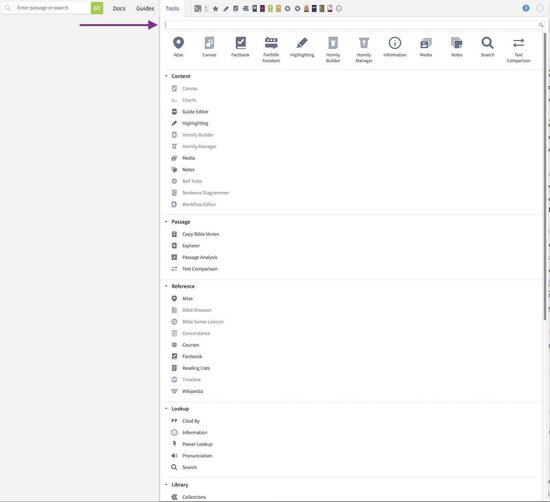This screenshot has width=550, height=502.
Task: Select Self Tests in the Content list
Action: pos(187,181)
